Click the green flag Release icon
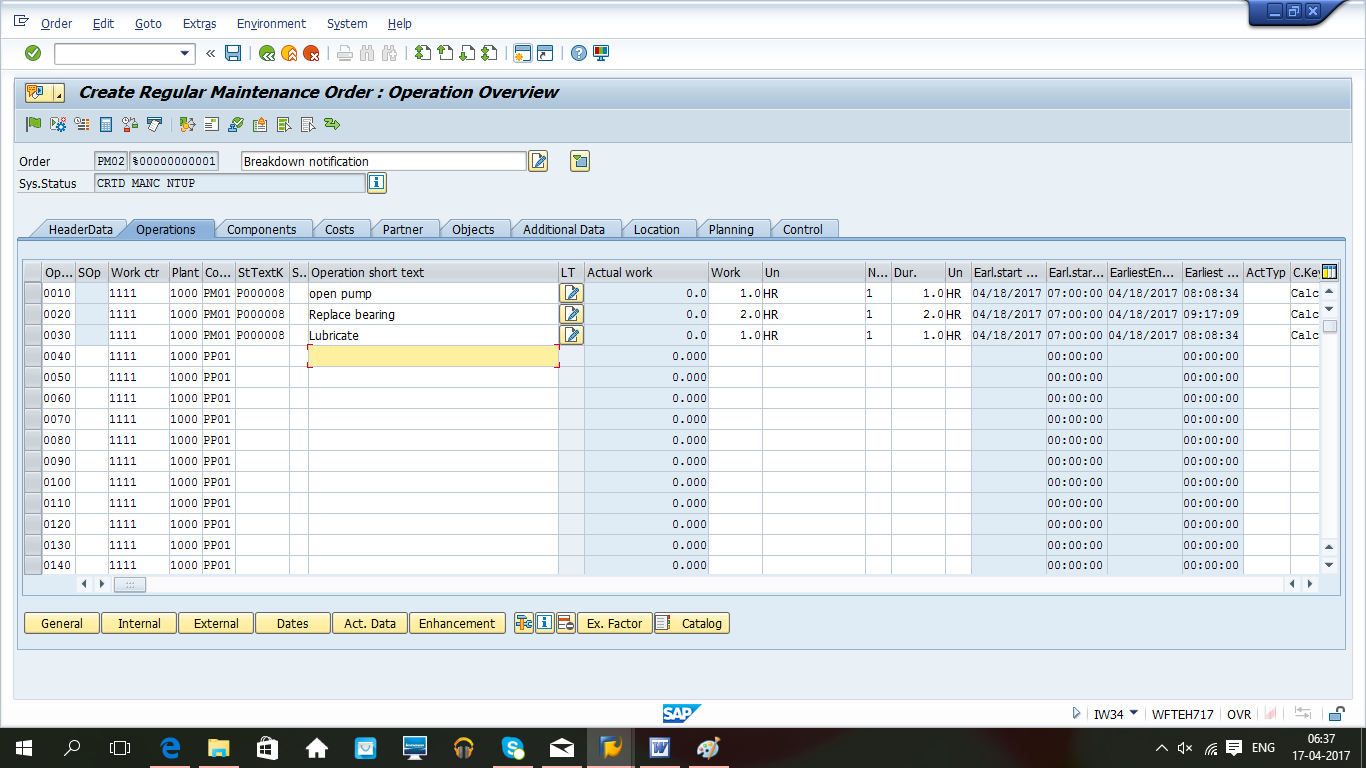The height and width of the screenshot is (768, 1366). pyautogui.click(x=34, y=124)
